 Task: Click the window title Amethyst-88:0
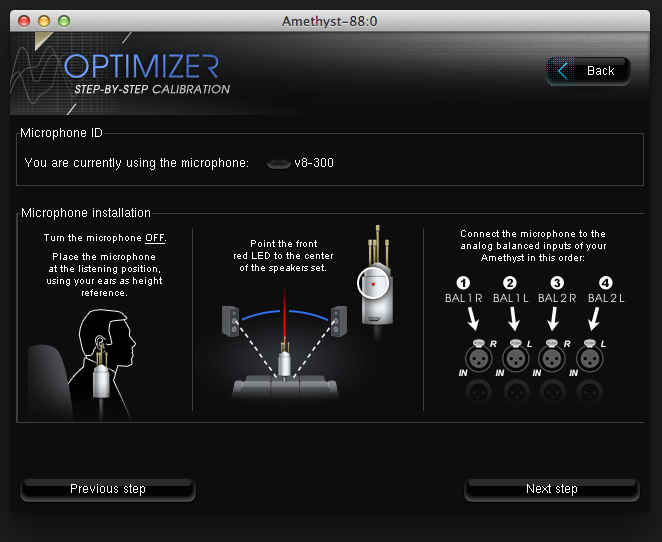[x=330, y=21]
